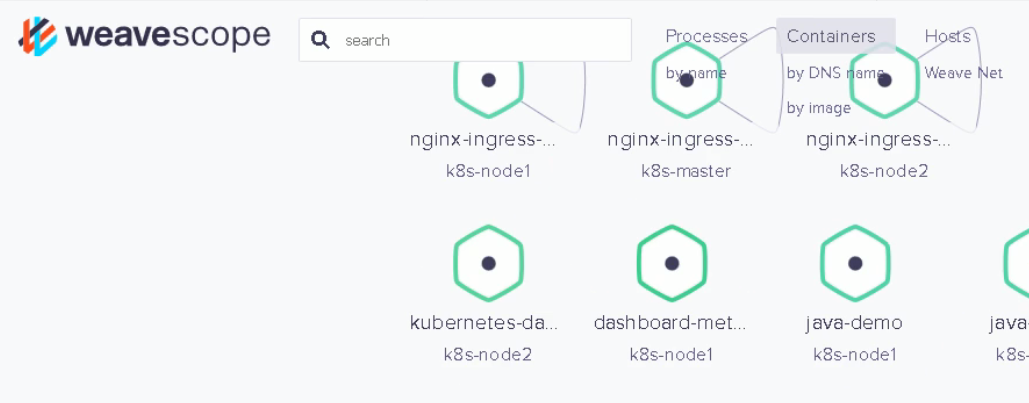The width and height of the screenshot is (1029, 403).
Task: Select nginx-ingress hexagon node on k8s-node2
Action: click(x=884, y=81)
